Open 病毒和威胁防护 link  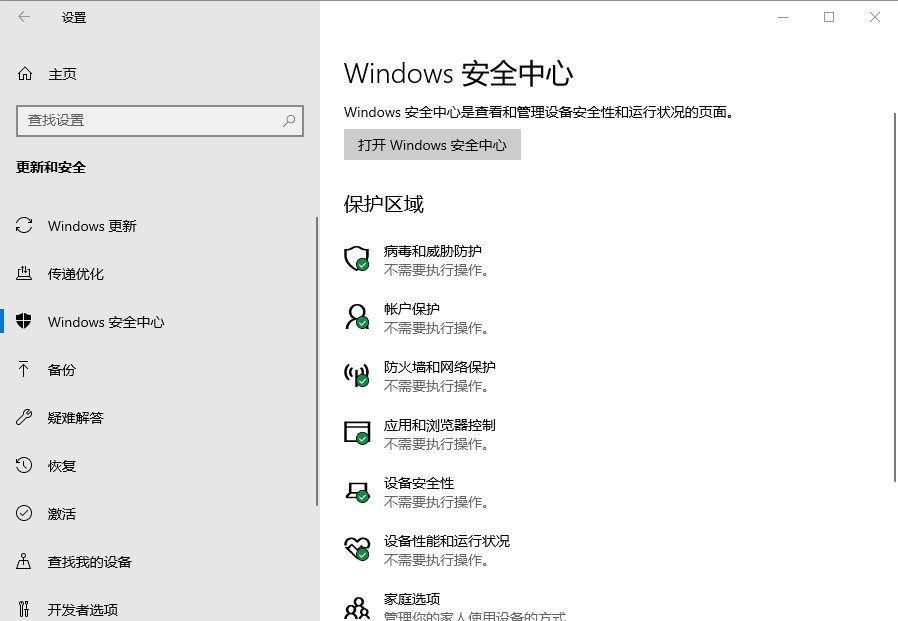coord(432,251)
